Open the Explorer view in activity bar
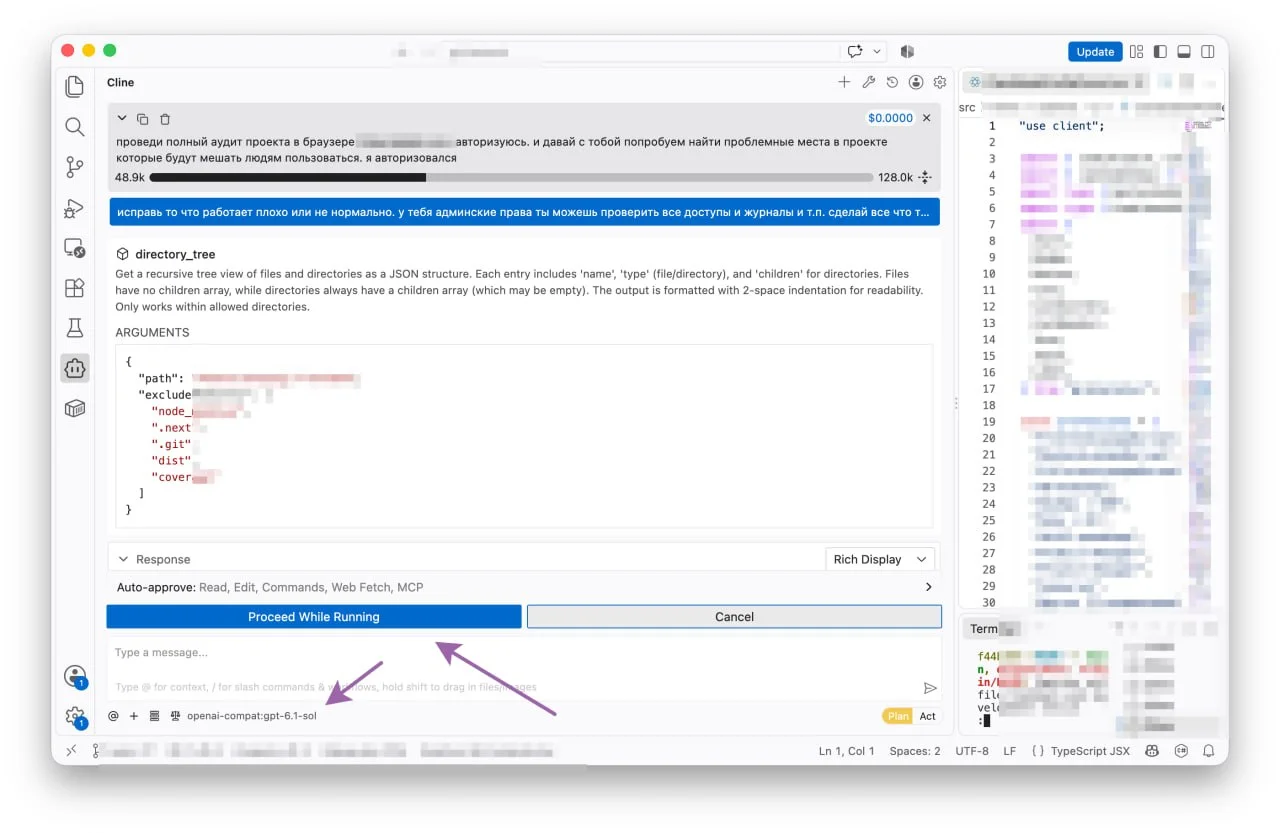Screen dimensions: 1280x833 pyautogui.click(x=75, y=87)
